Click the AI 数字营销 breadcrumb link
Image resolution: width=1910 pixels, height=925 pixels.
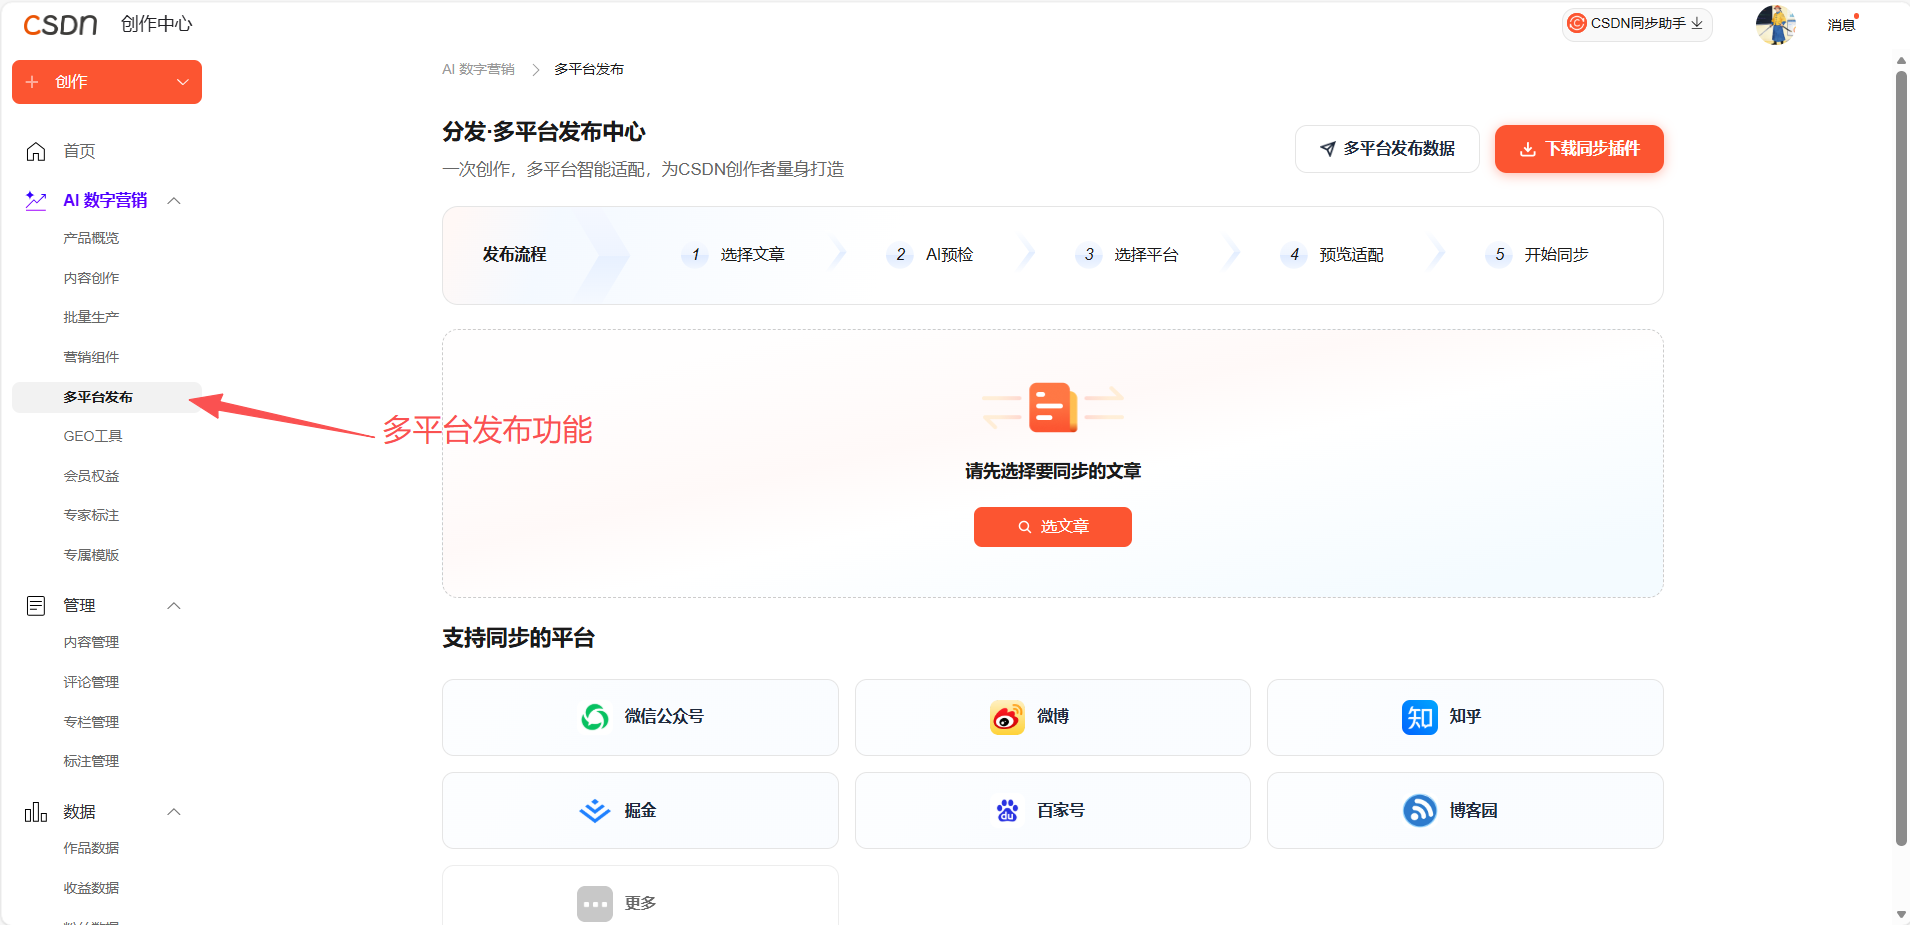tap(478, 69)
